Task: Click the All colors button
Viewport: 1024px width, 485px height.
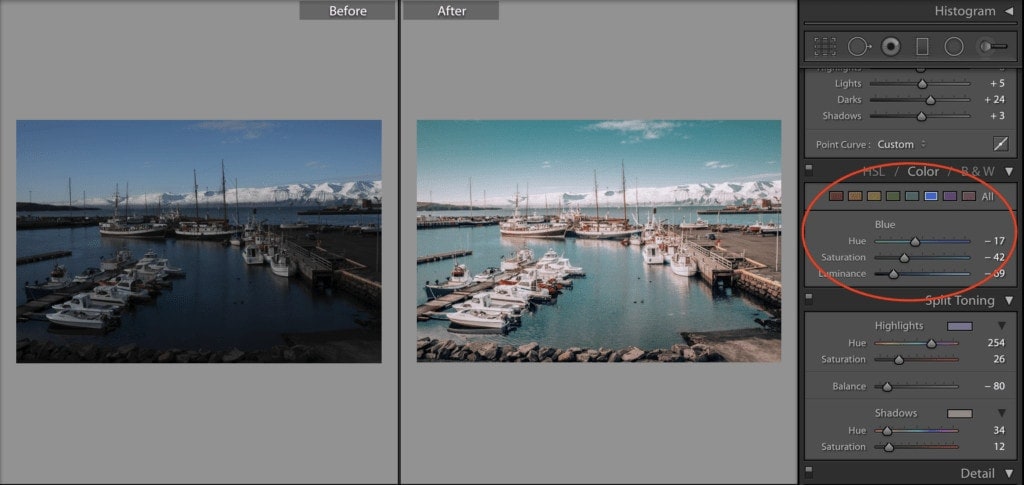Action: click(988, 197)
